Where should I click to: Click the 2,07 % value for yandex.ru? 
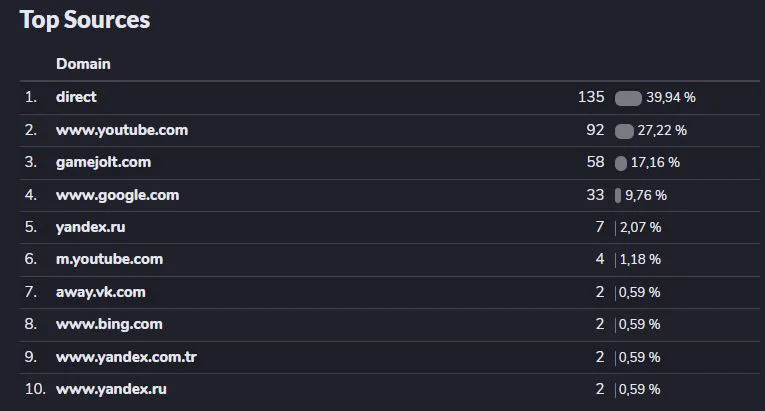click(x=641, y=227)
